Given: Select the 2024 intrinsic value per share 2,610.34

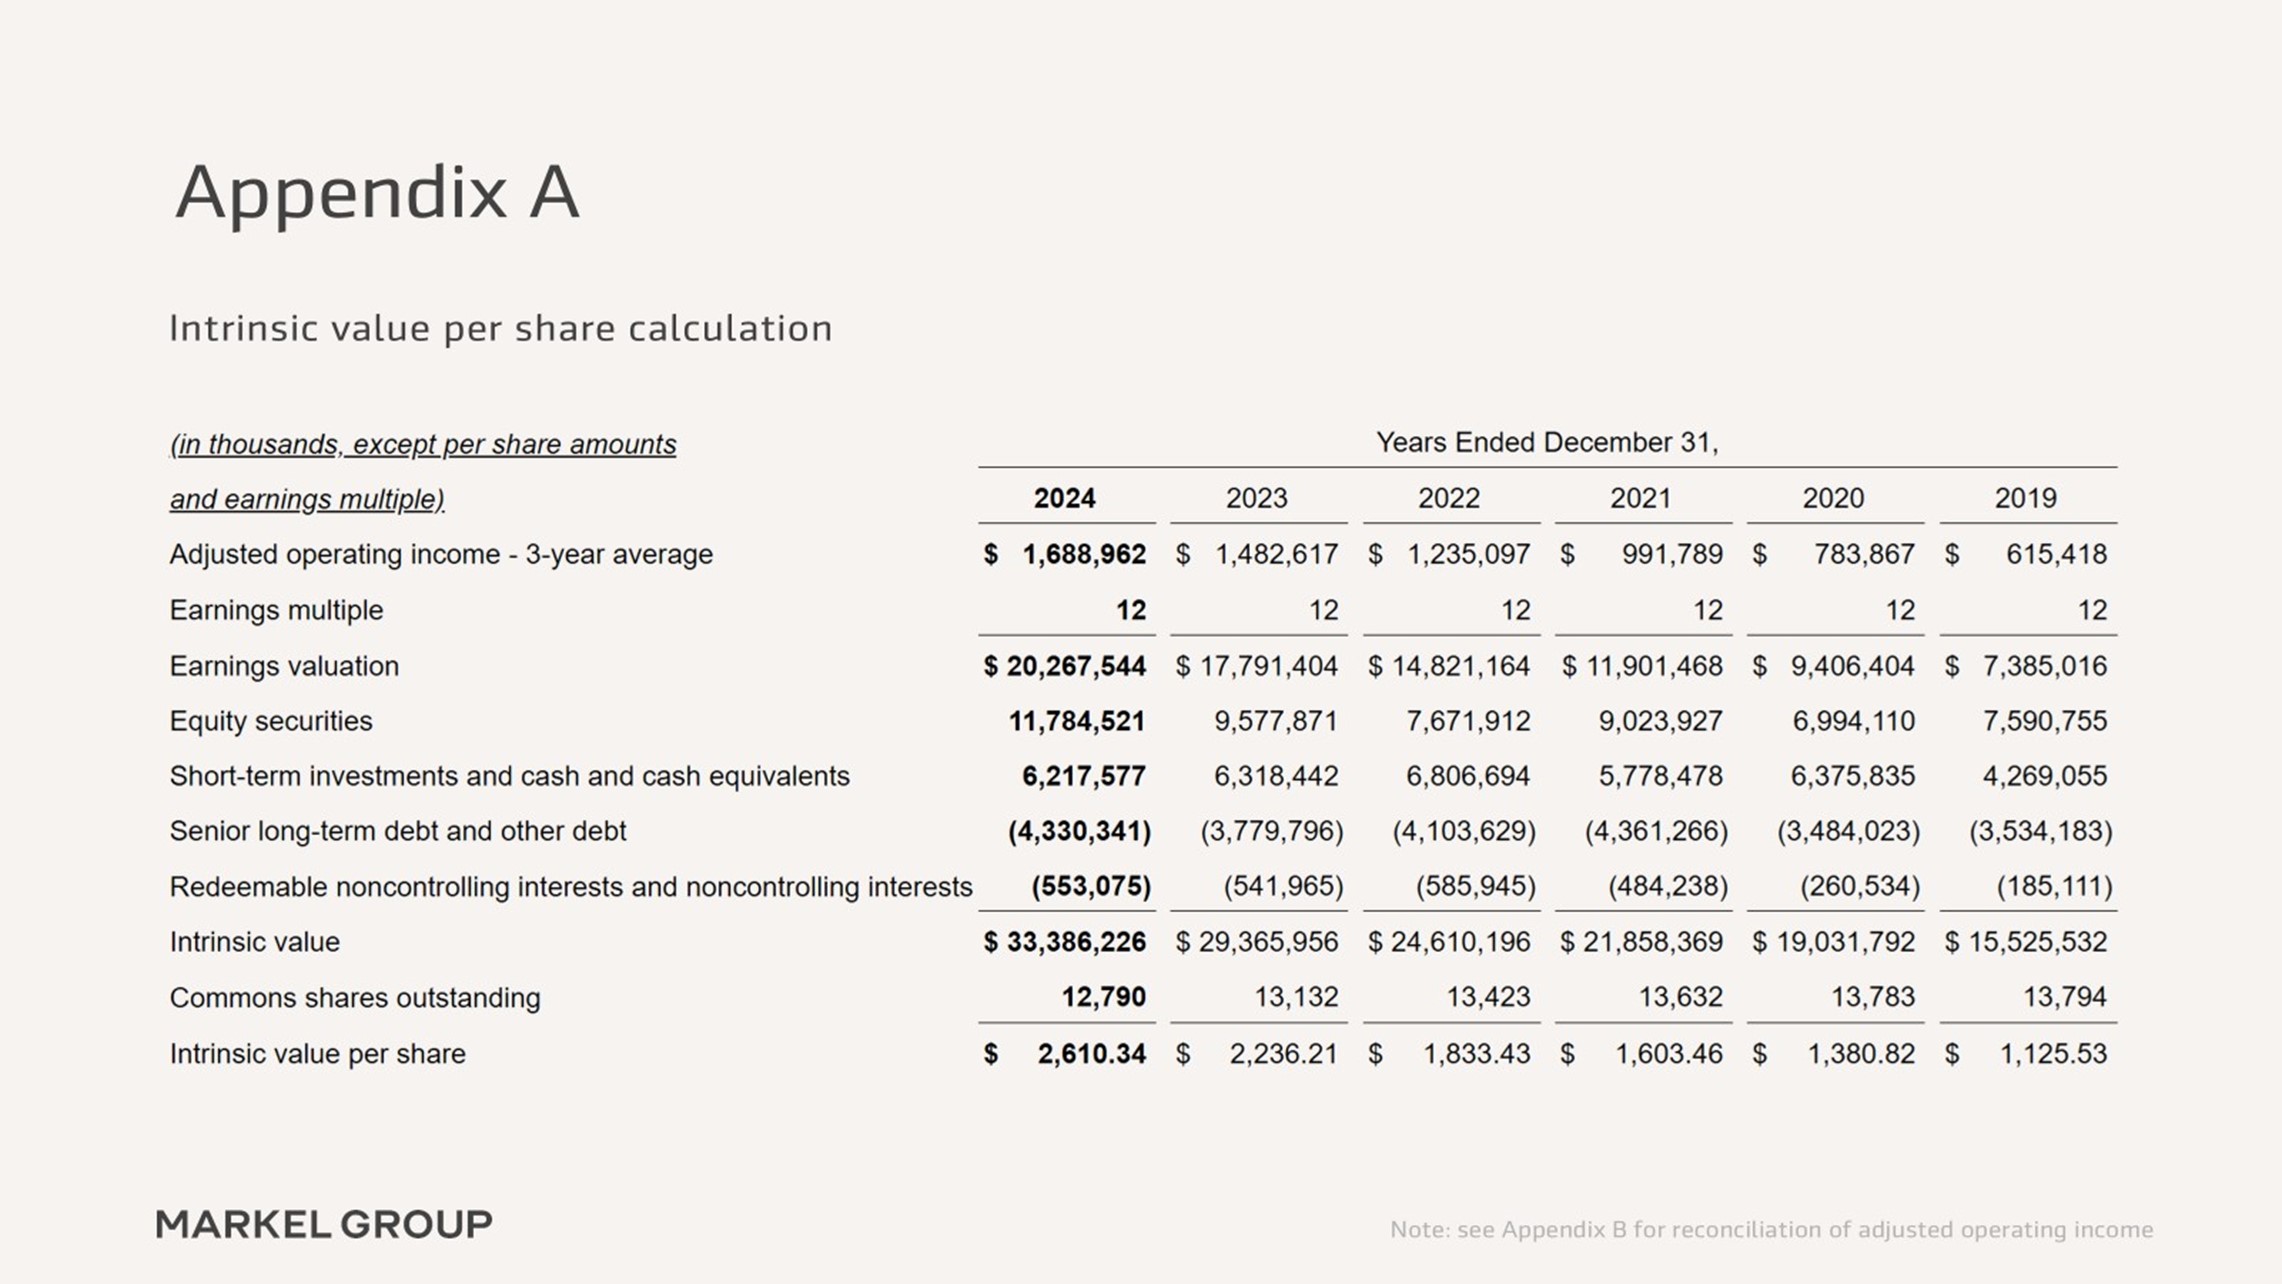Looking at the screenshot, I should [1091, 1054].
